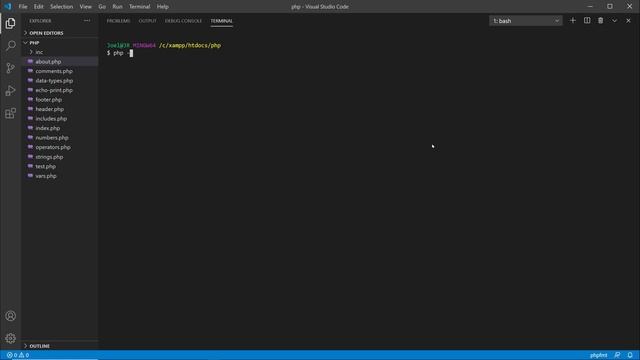
Task: Create a new terminal with plus icon
Action: point(573,20)
